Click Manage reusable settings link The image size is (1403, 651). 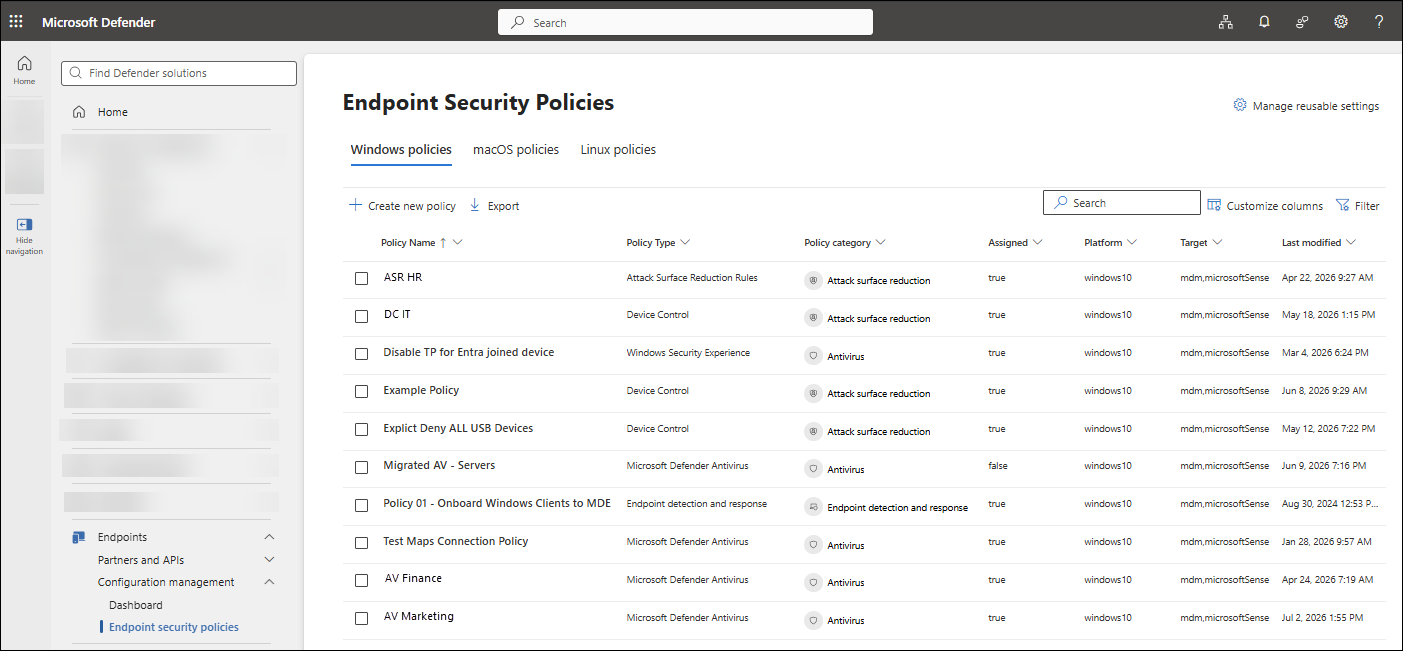1306,105
